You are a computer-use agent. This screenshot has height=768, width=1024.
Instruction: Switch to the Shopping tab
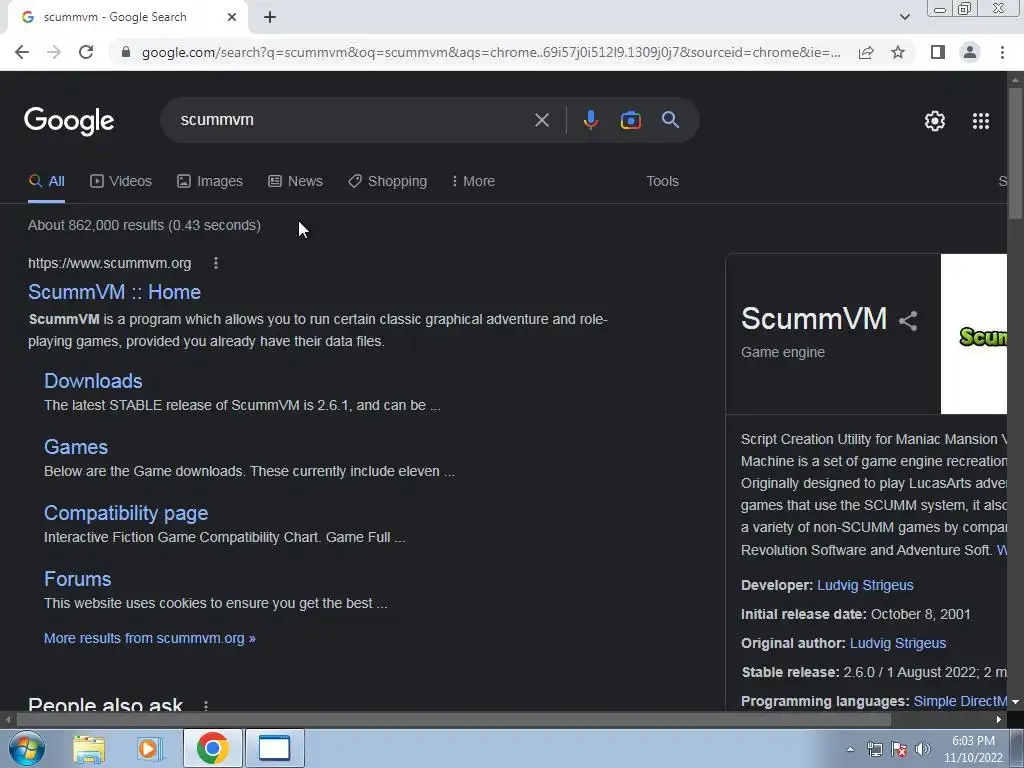pyautogui.click(x=387, y=181)
